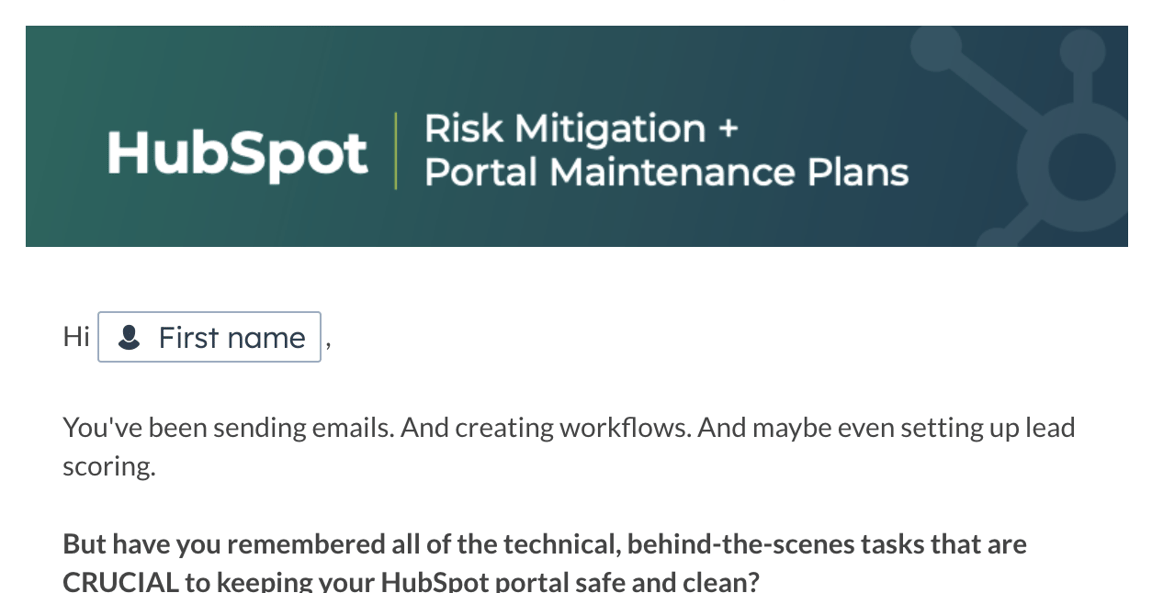Image resolution: width=1152 pixels, height=593 pixels.
Task: Click the word "scoring." ending the paragraph
Action: [x=109, y=466]
